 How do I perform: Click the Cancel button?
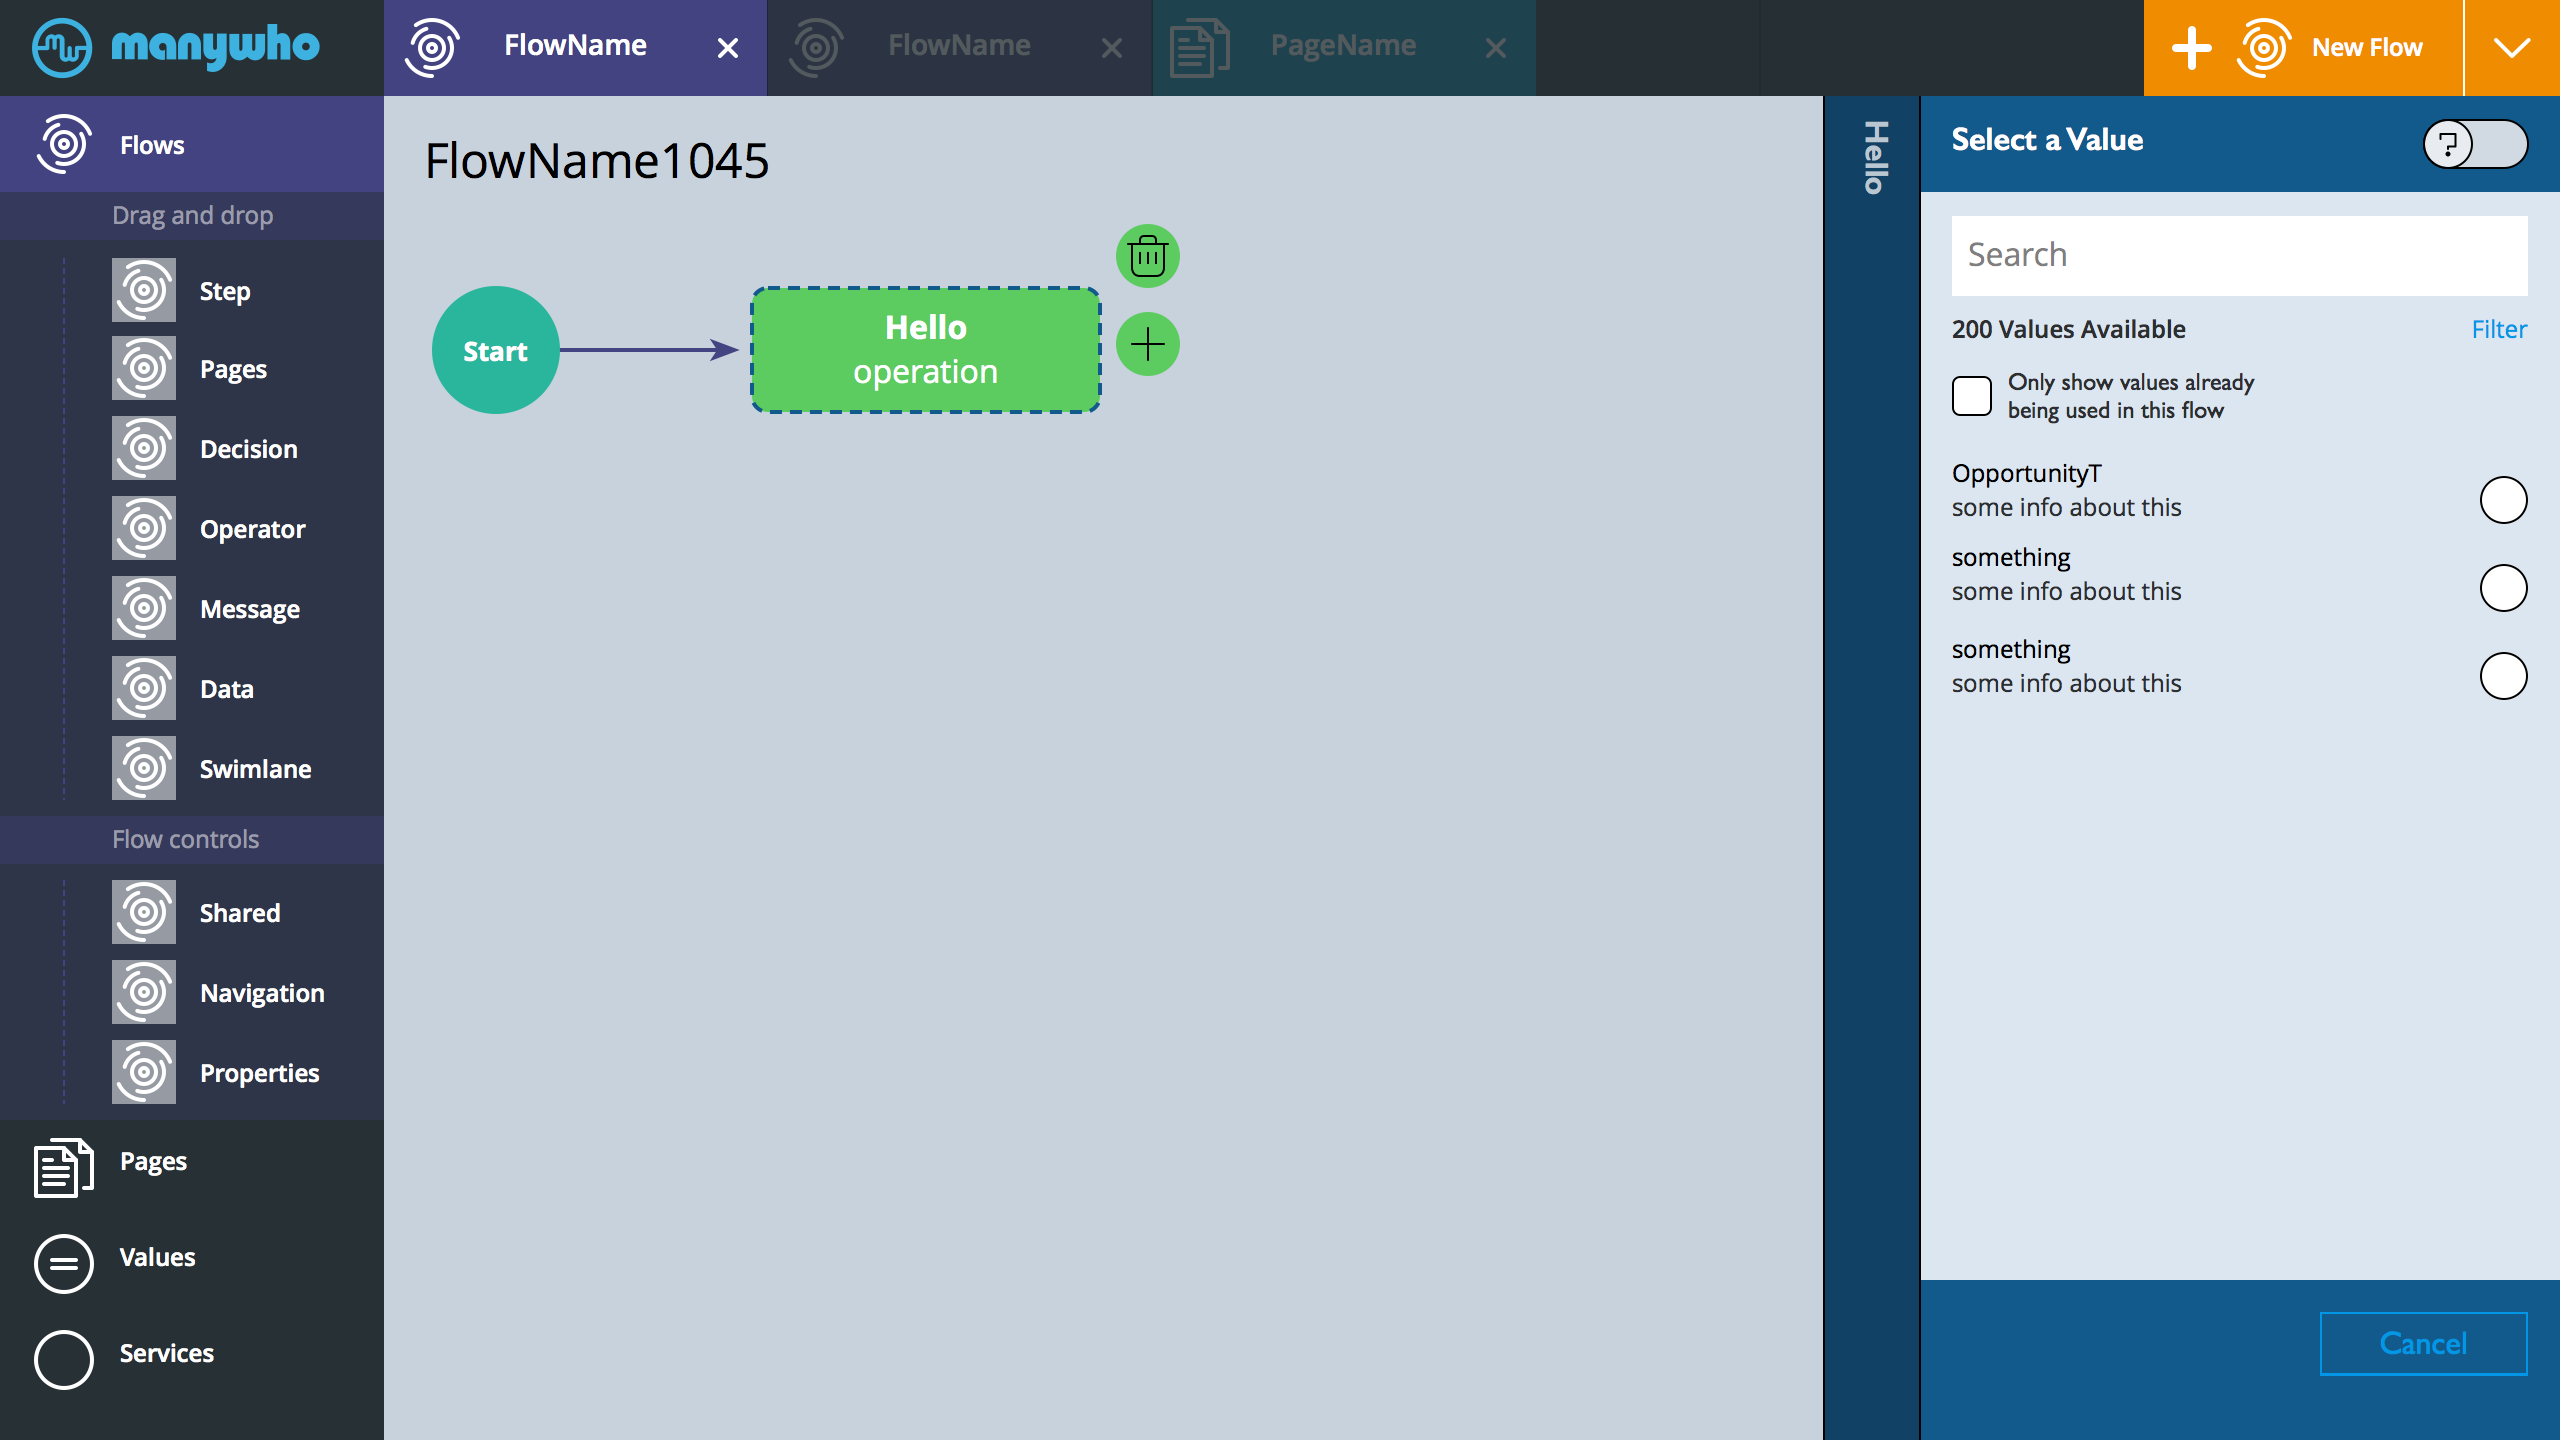click(2424, 1343)
